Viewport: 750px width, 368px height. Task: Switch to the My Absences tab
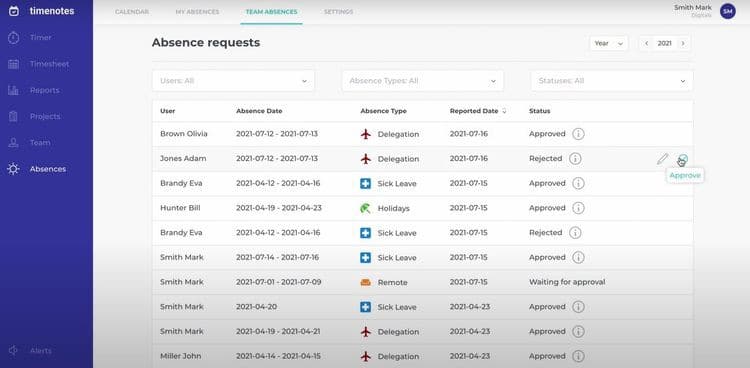click(x=197, y=12)
